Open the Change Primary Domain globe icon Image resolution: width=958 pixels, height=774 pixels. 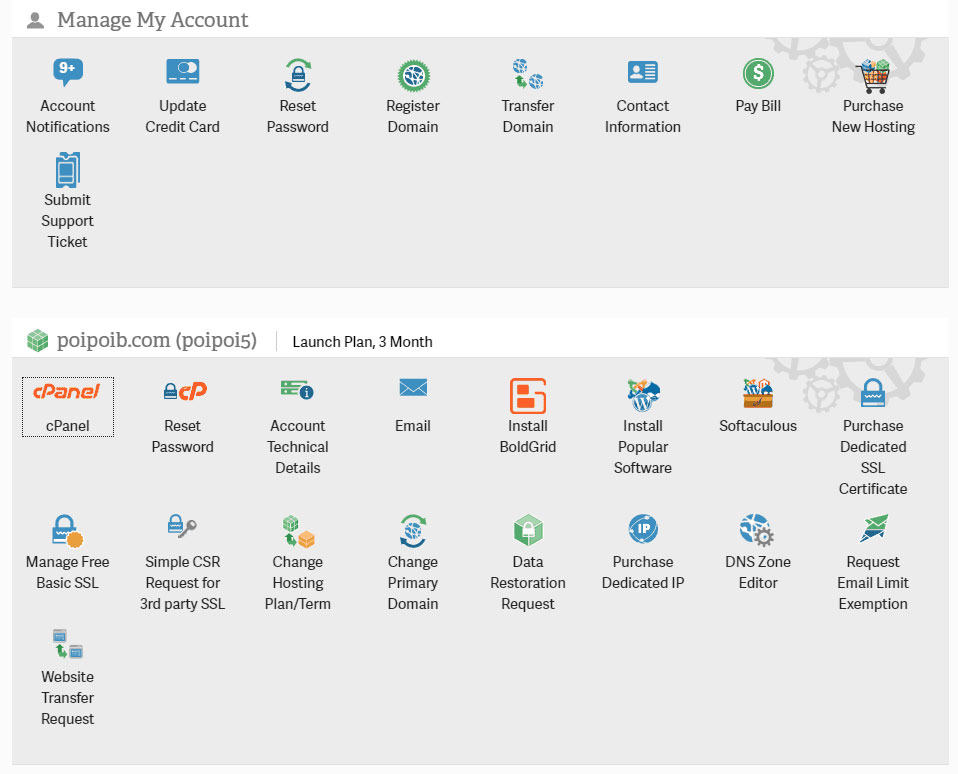pos(414,530)
